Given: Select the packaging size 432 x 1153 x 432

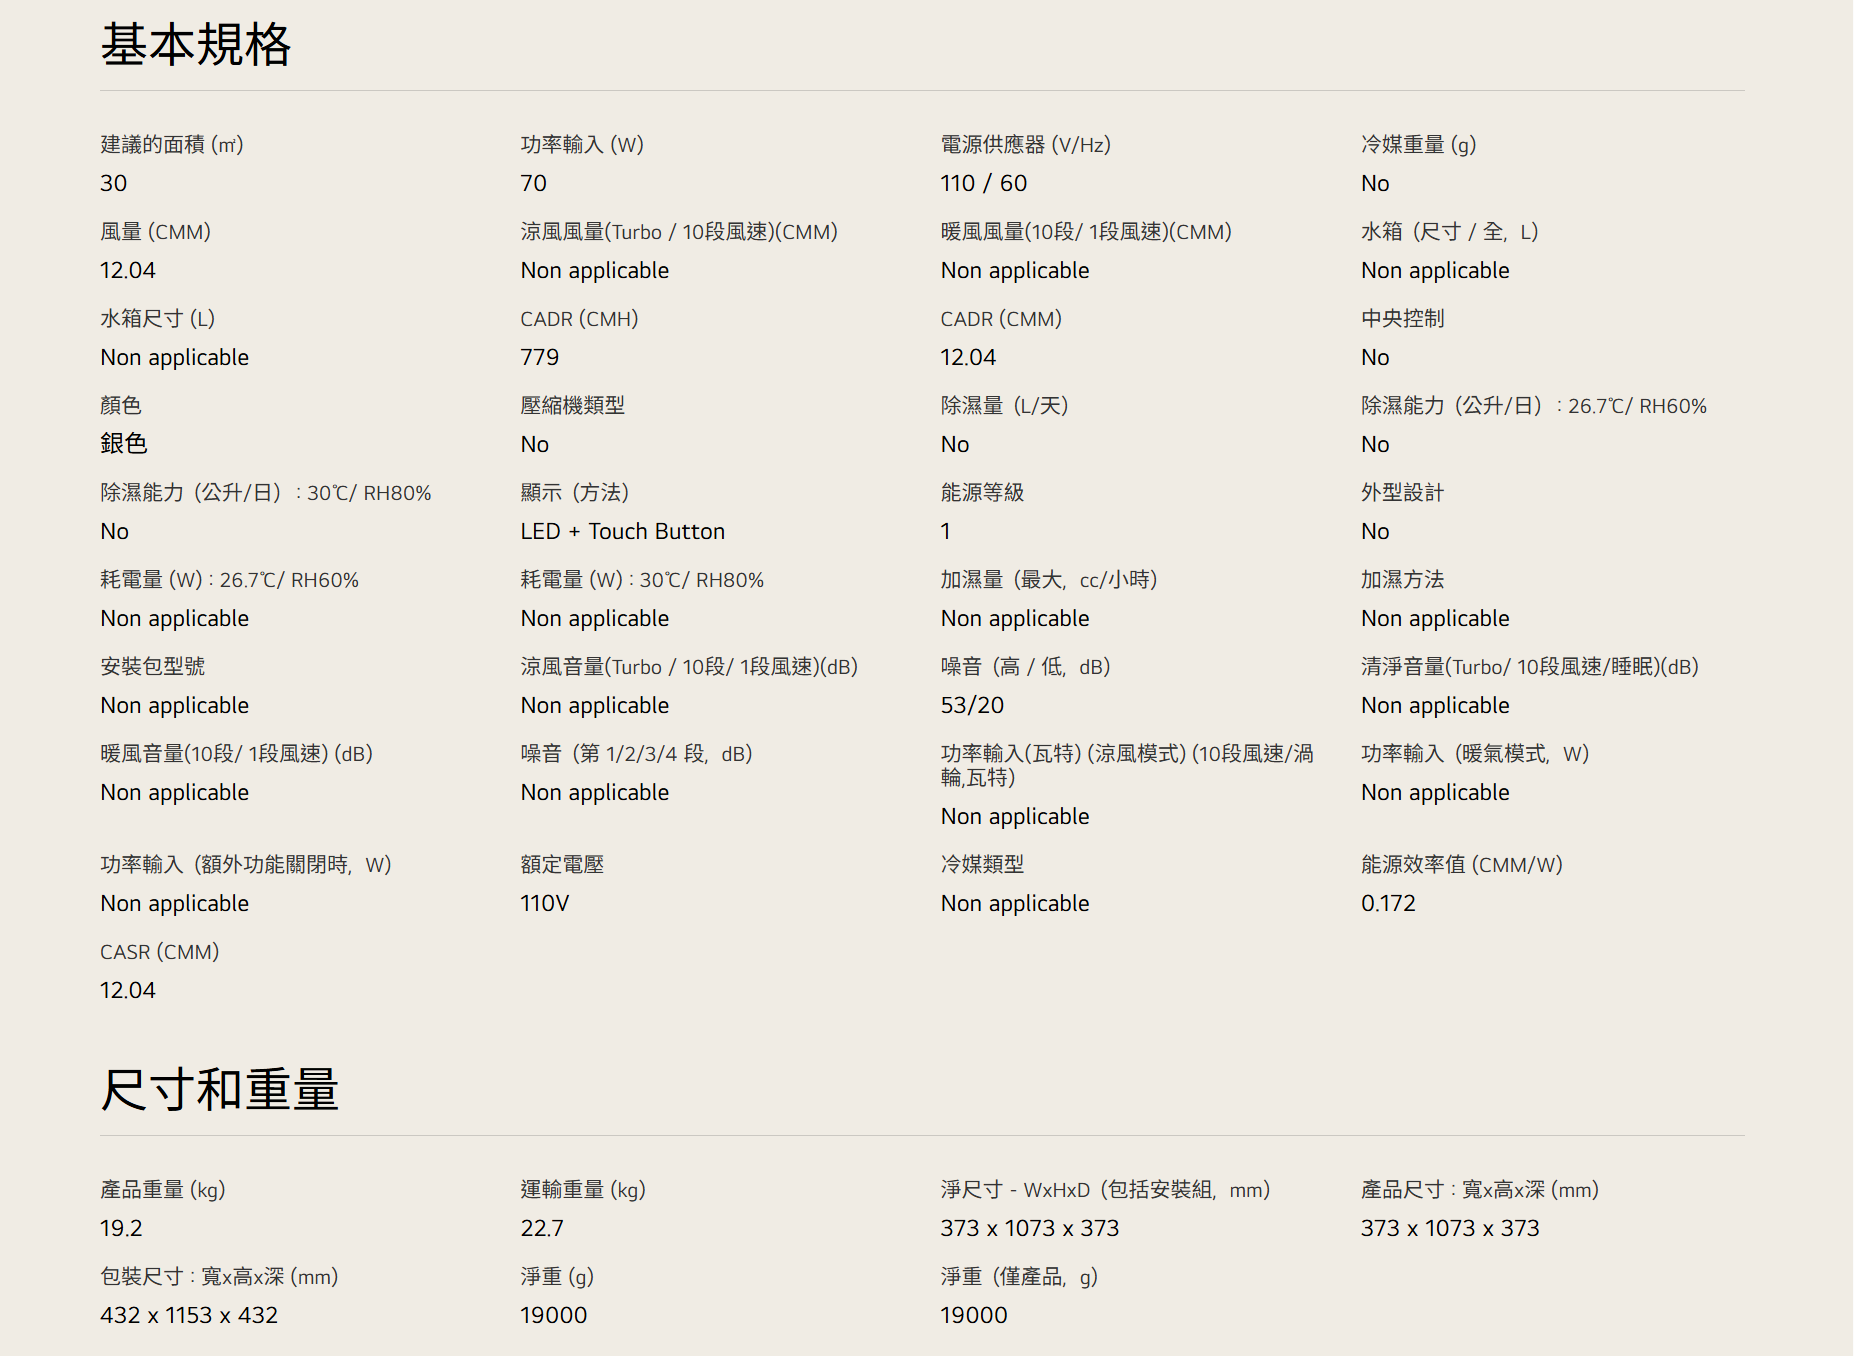Looking at the screenshot, I should pos(189,1316).
